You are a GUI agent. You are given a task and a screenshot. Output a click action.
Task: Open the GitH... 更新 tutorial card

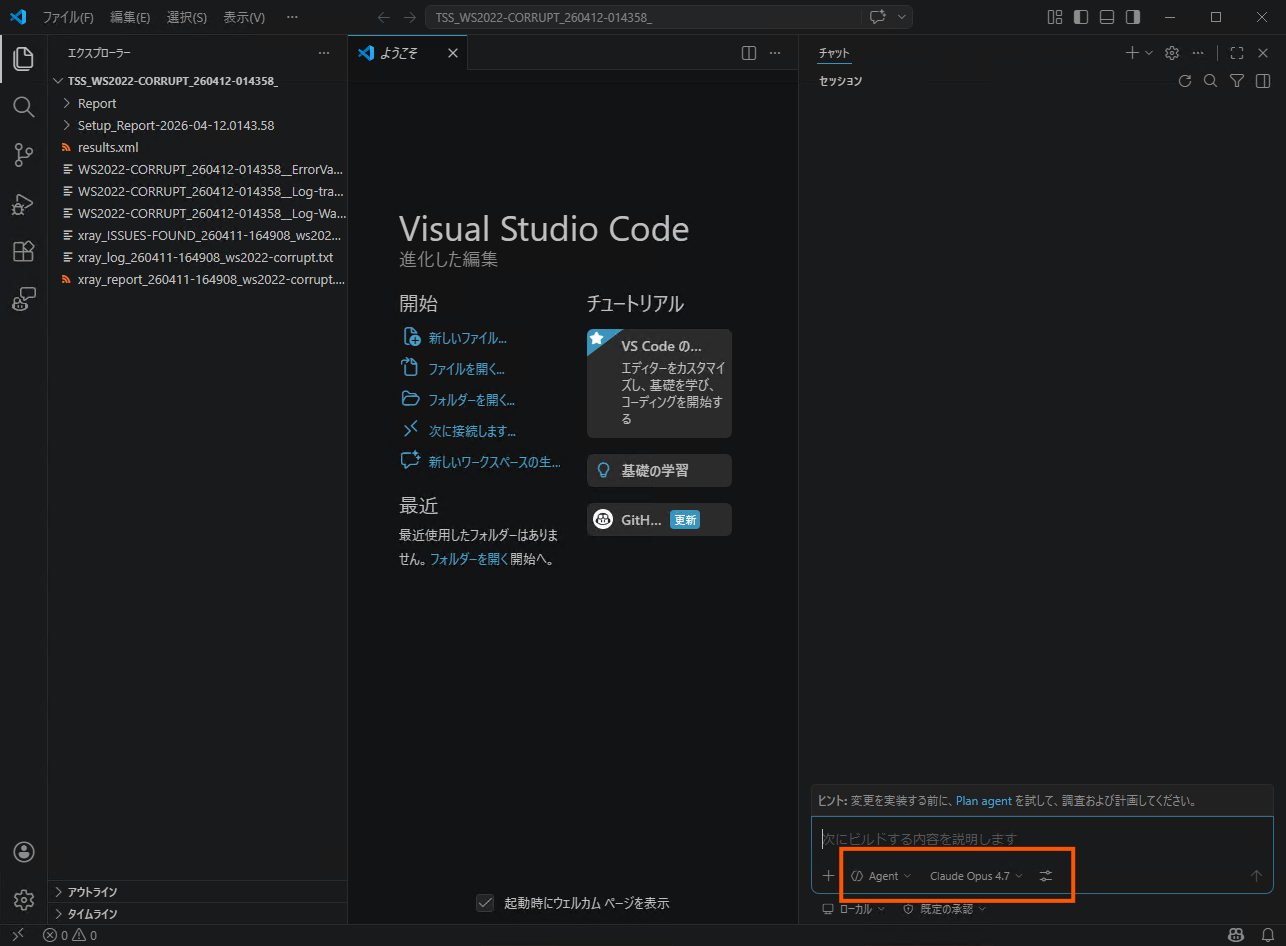point(659,520)
